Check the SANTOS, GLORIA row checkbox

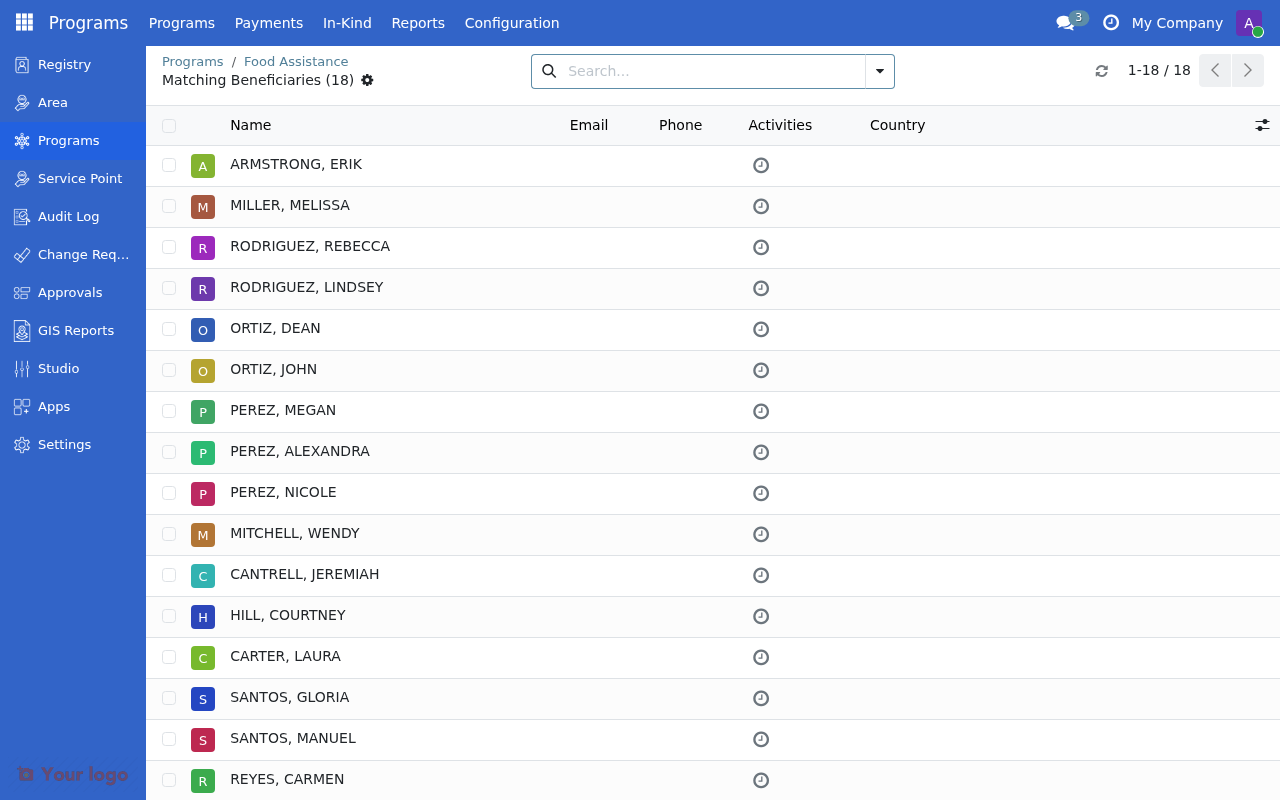pos(168,699)
